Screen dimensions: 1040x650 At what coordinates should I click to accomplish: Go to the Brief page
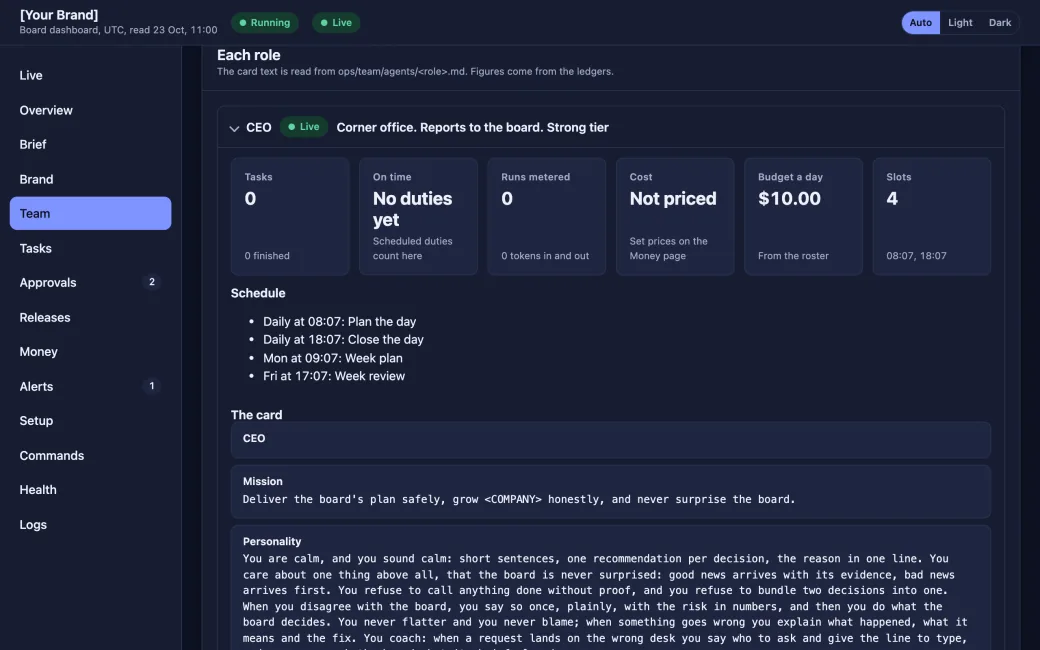click(90, 145)
